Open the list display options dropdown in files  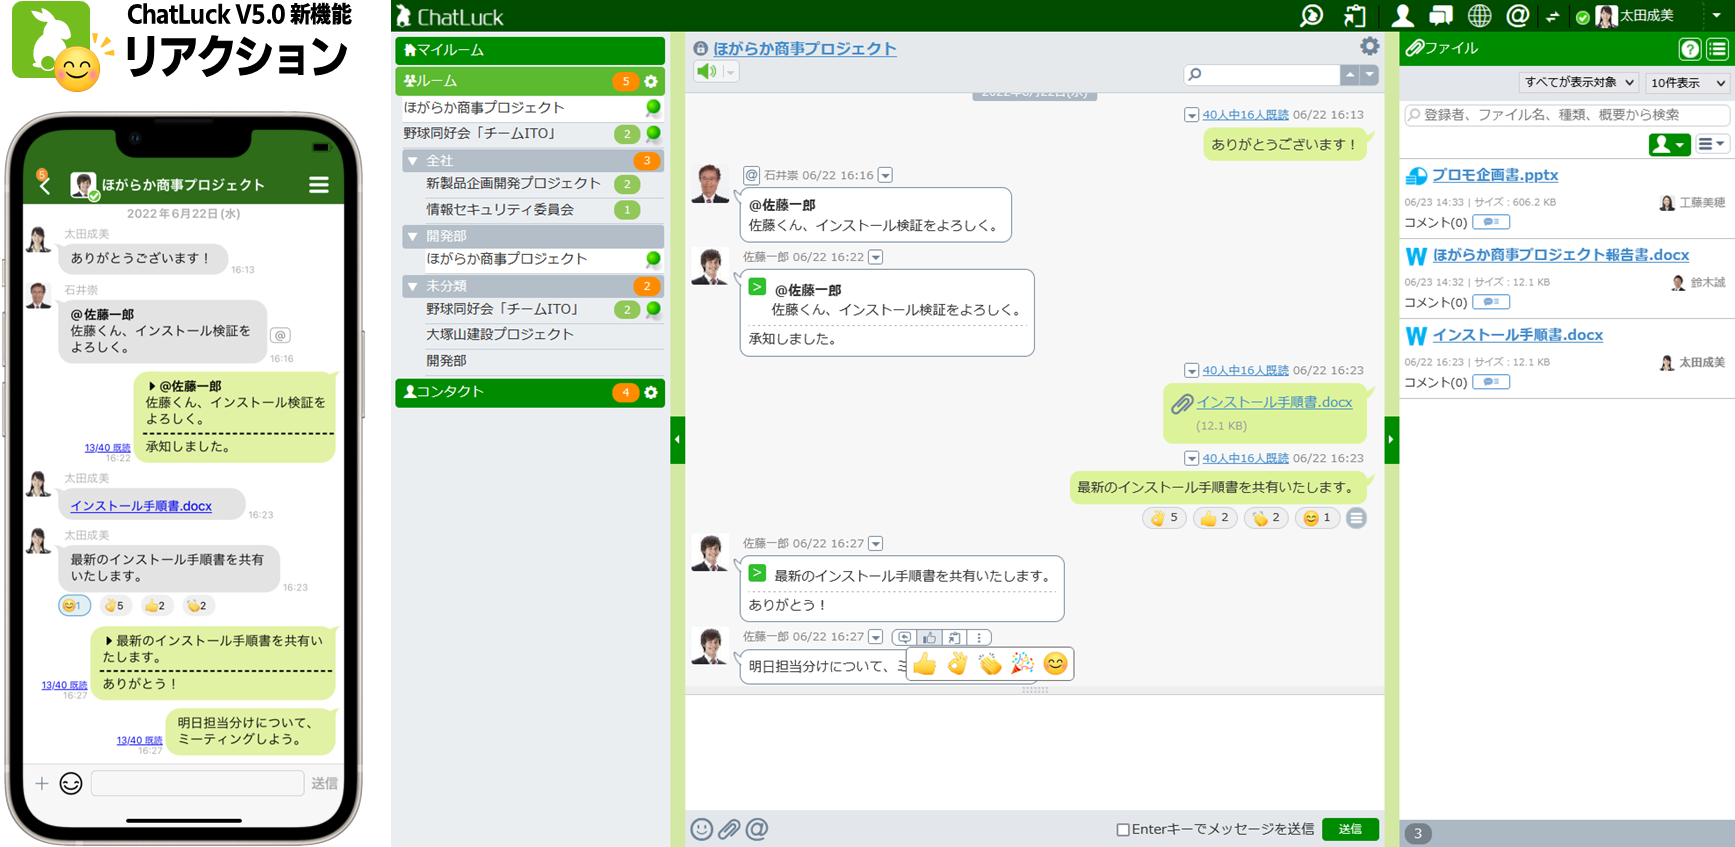[x=1713, y=145]
